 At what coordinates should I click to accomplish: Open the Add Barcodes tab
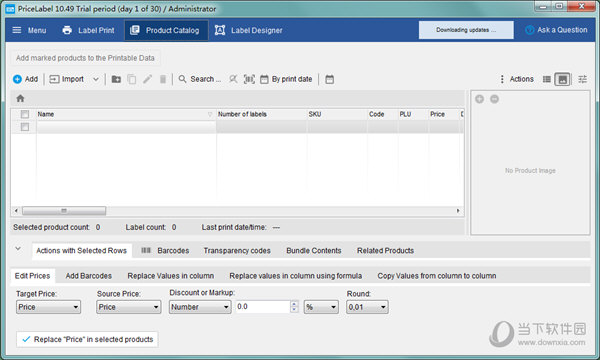[88, 276]
